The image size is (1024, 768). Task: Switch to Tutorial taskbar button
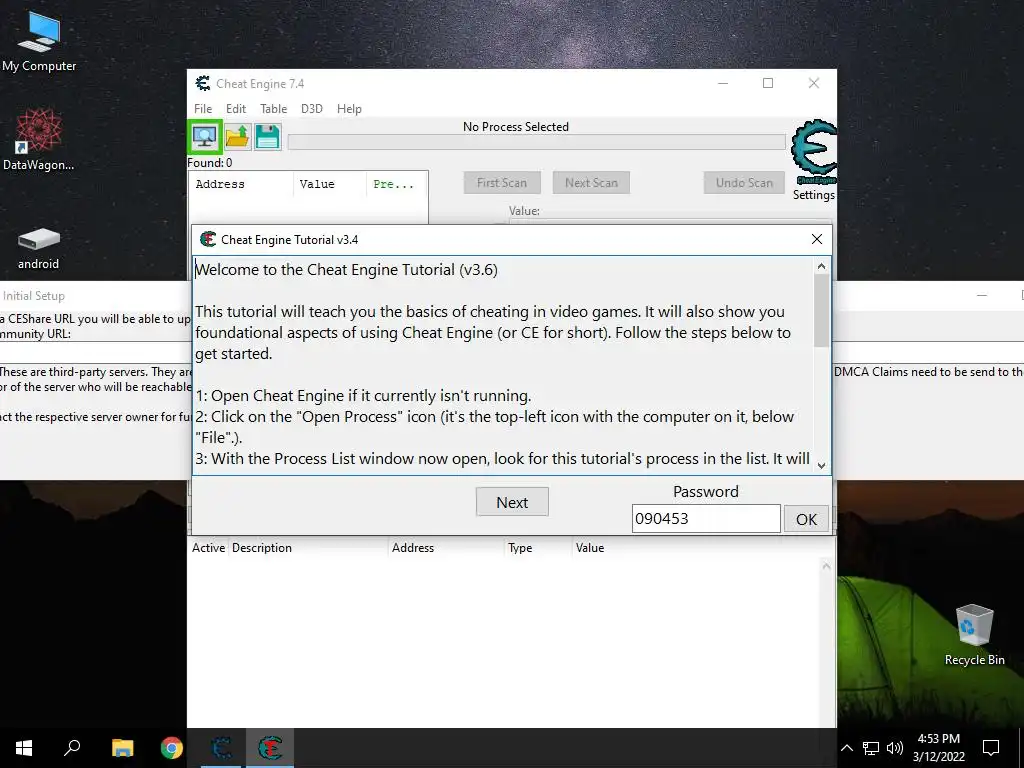click(270, 748)
